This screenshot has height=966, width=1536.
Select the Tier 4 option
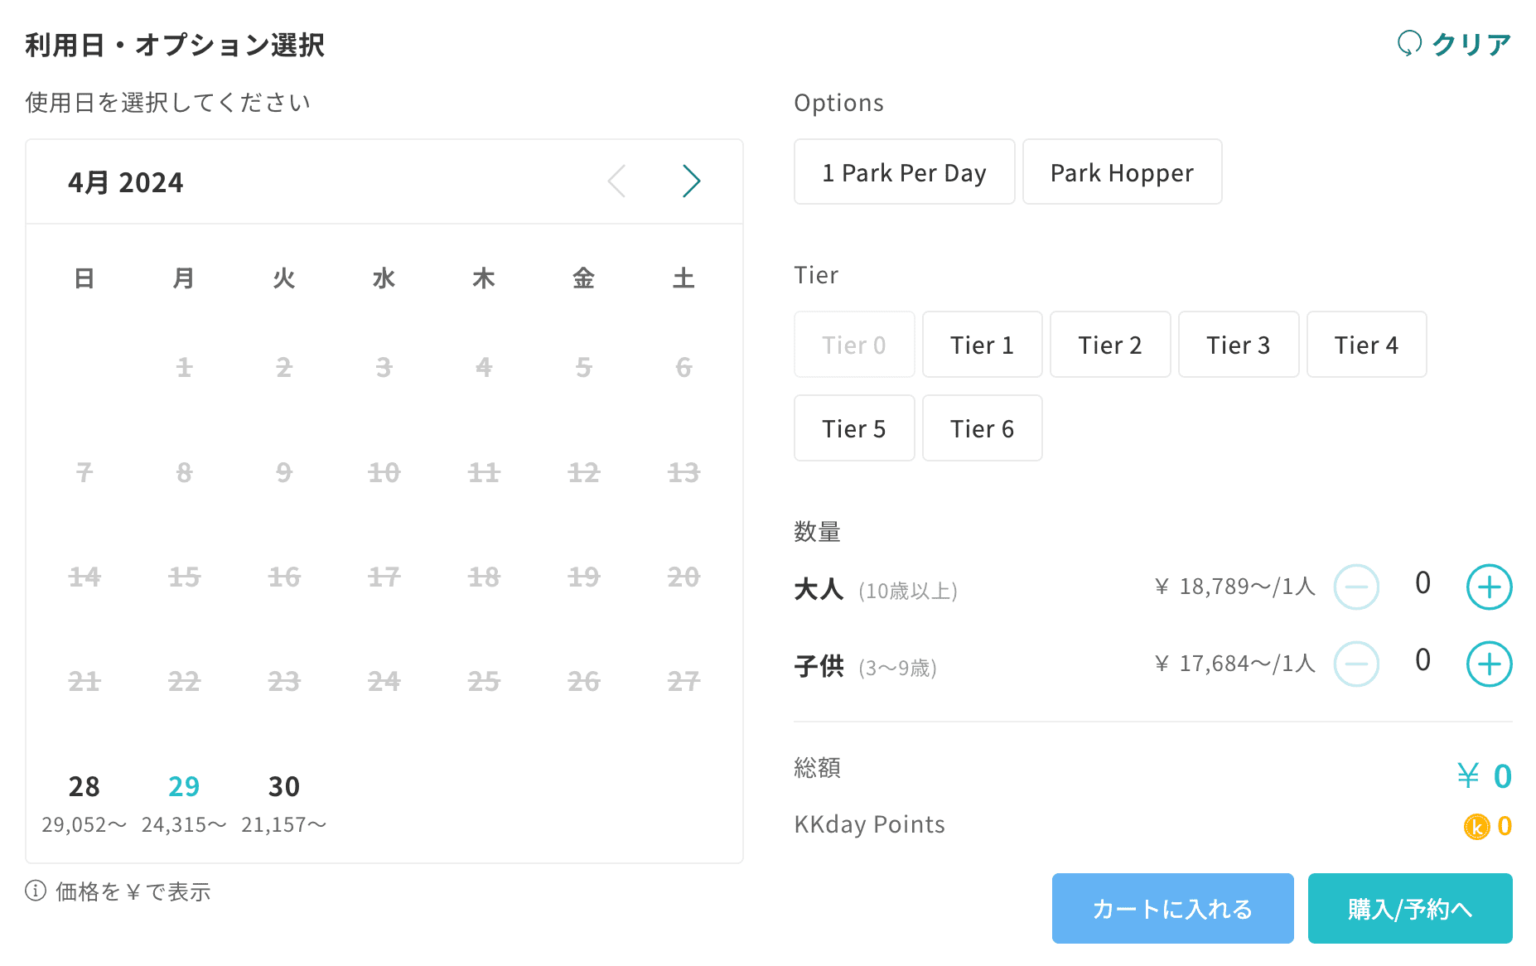click(1366, 344)
